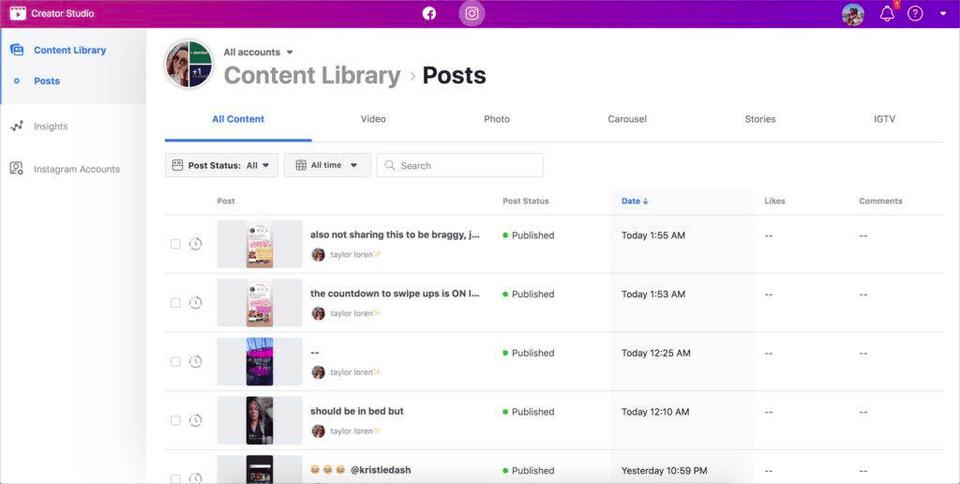Switch to the Stories tab

click(x=760, y=119)
